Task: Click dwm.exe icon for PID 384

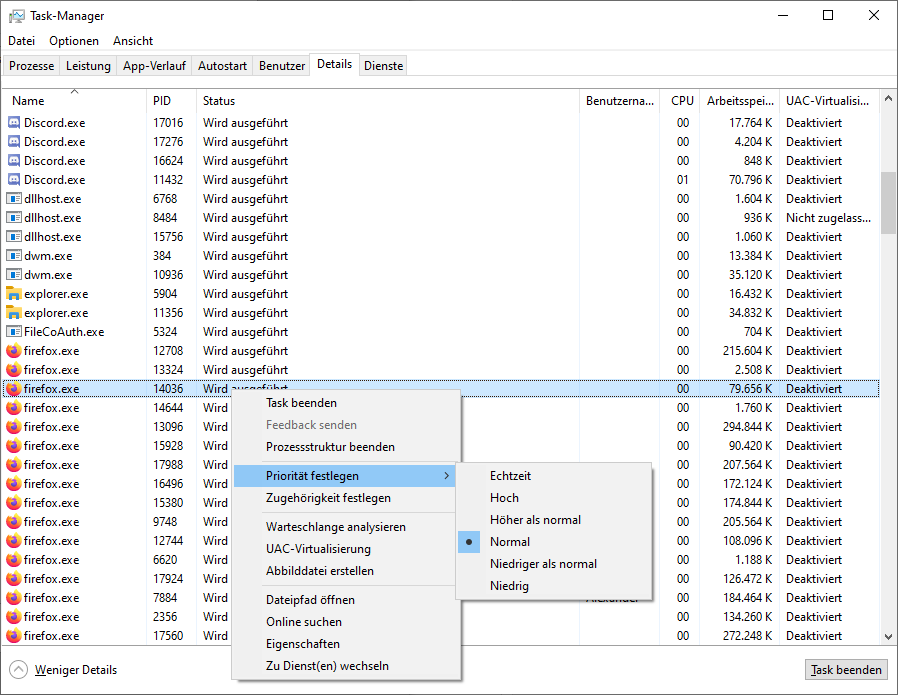Action: [x=14, y=255]
